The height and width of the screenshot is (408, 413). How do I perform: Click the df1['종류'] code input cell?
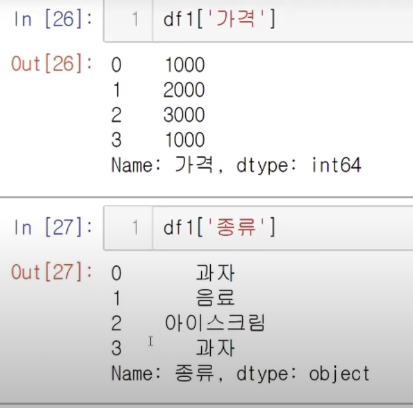[258, 228]
